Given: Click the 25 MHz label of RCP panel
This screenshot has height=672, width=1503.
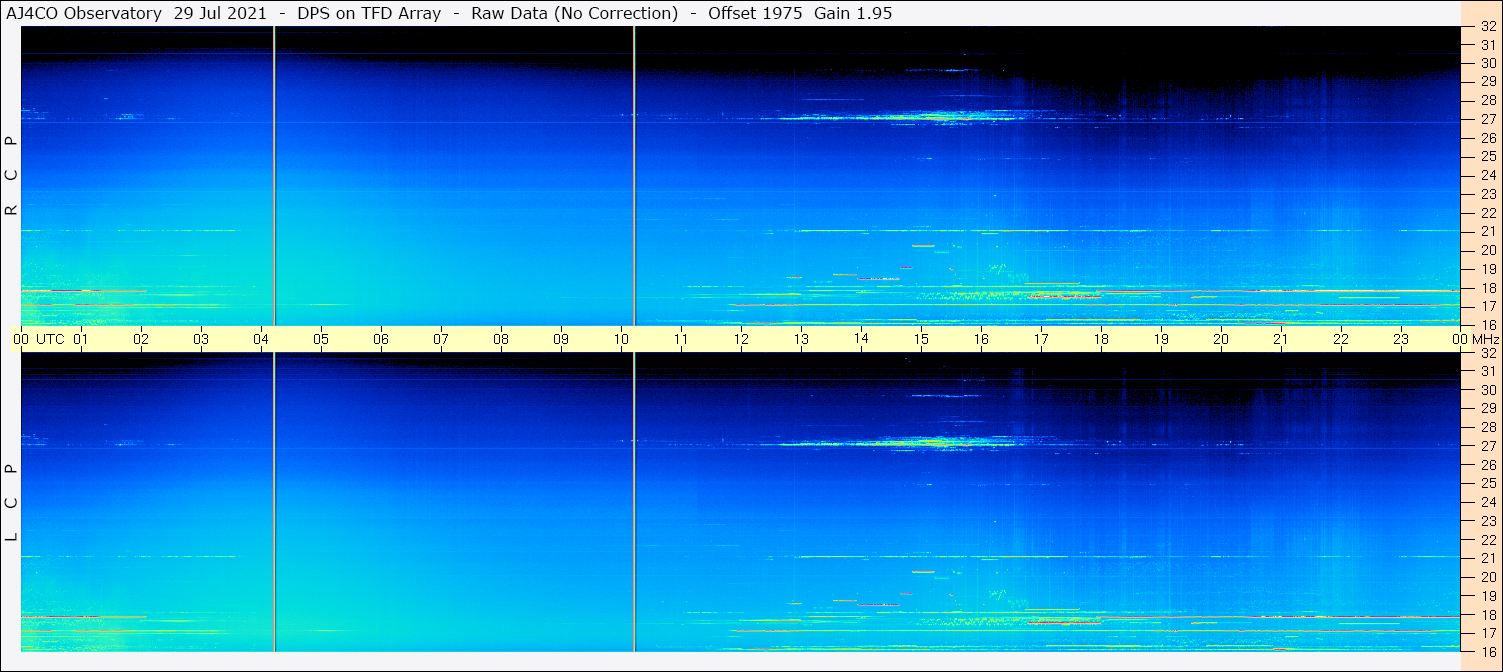Looking at the screenshot, I should click(1487, 157).
